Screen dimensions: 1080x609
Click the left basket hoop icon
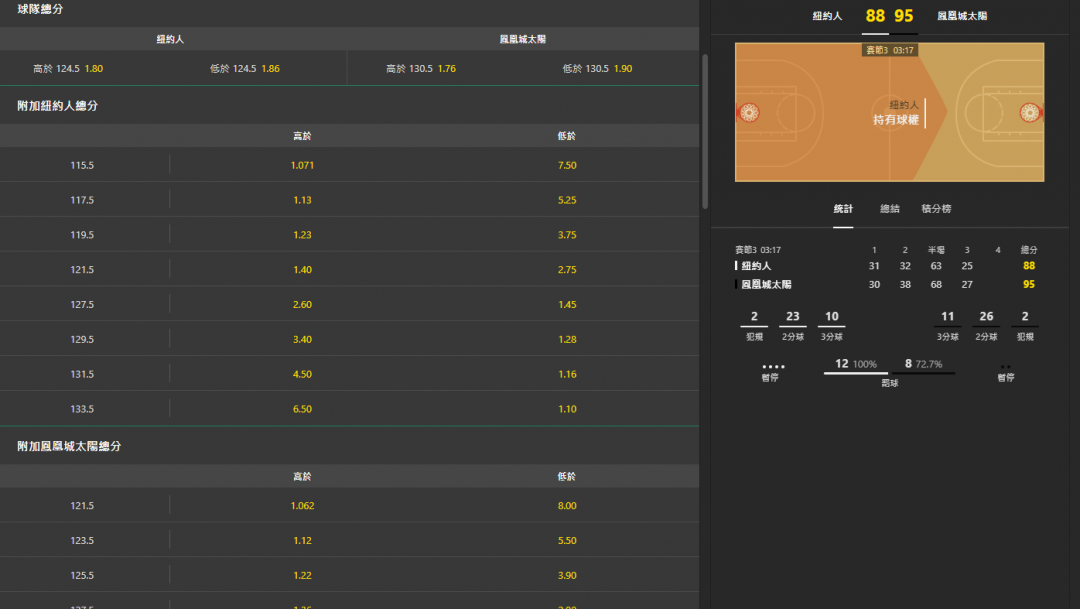pos(749,112)
